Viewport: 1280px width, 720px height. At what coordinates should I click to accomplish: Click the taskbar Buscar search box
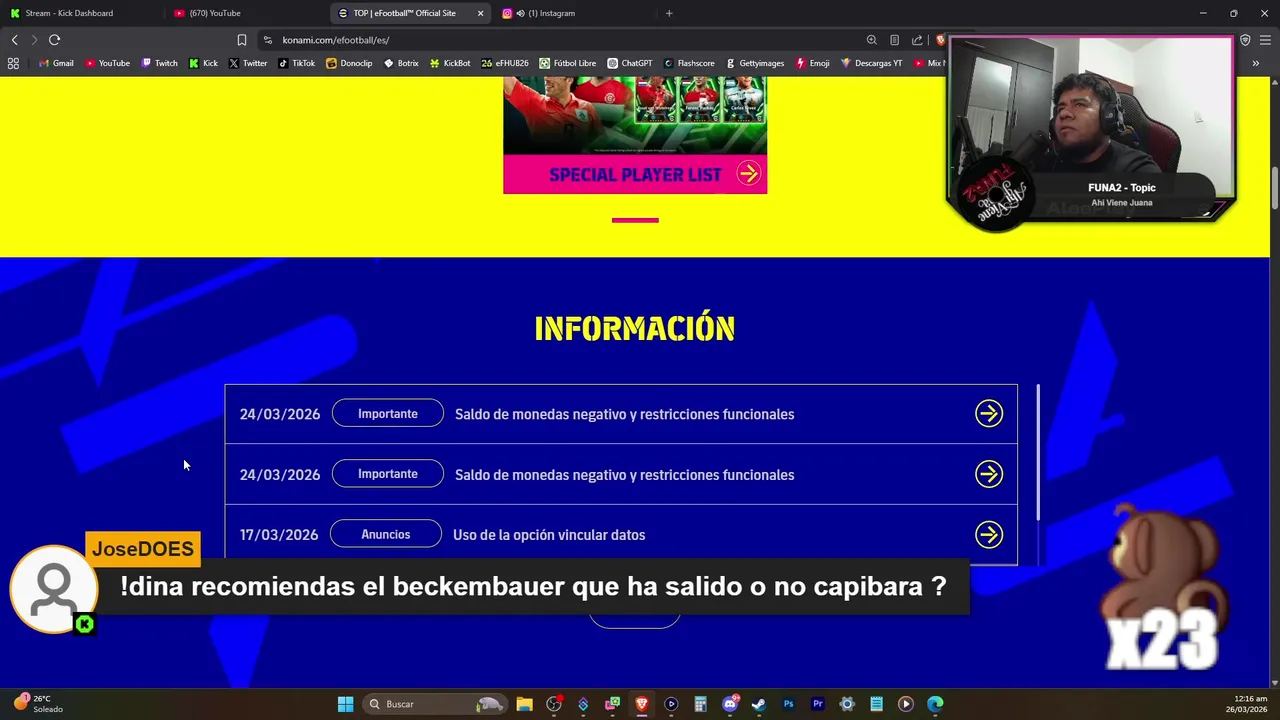tap(433, 704)
